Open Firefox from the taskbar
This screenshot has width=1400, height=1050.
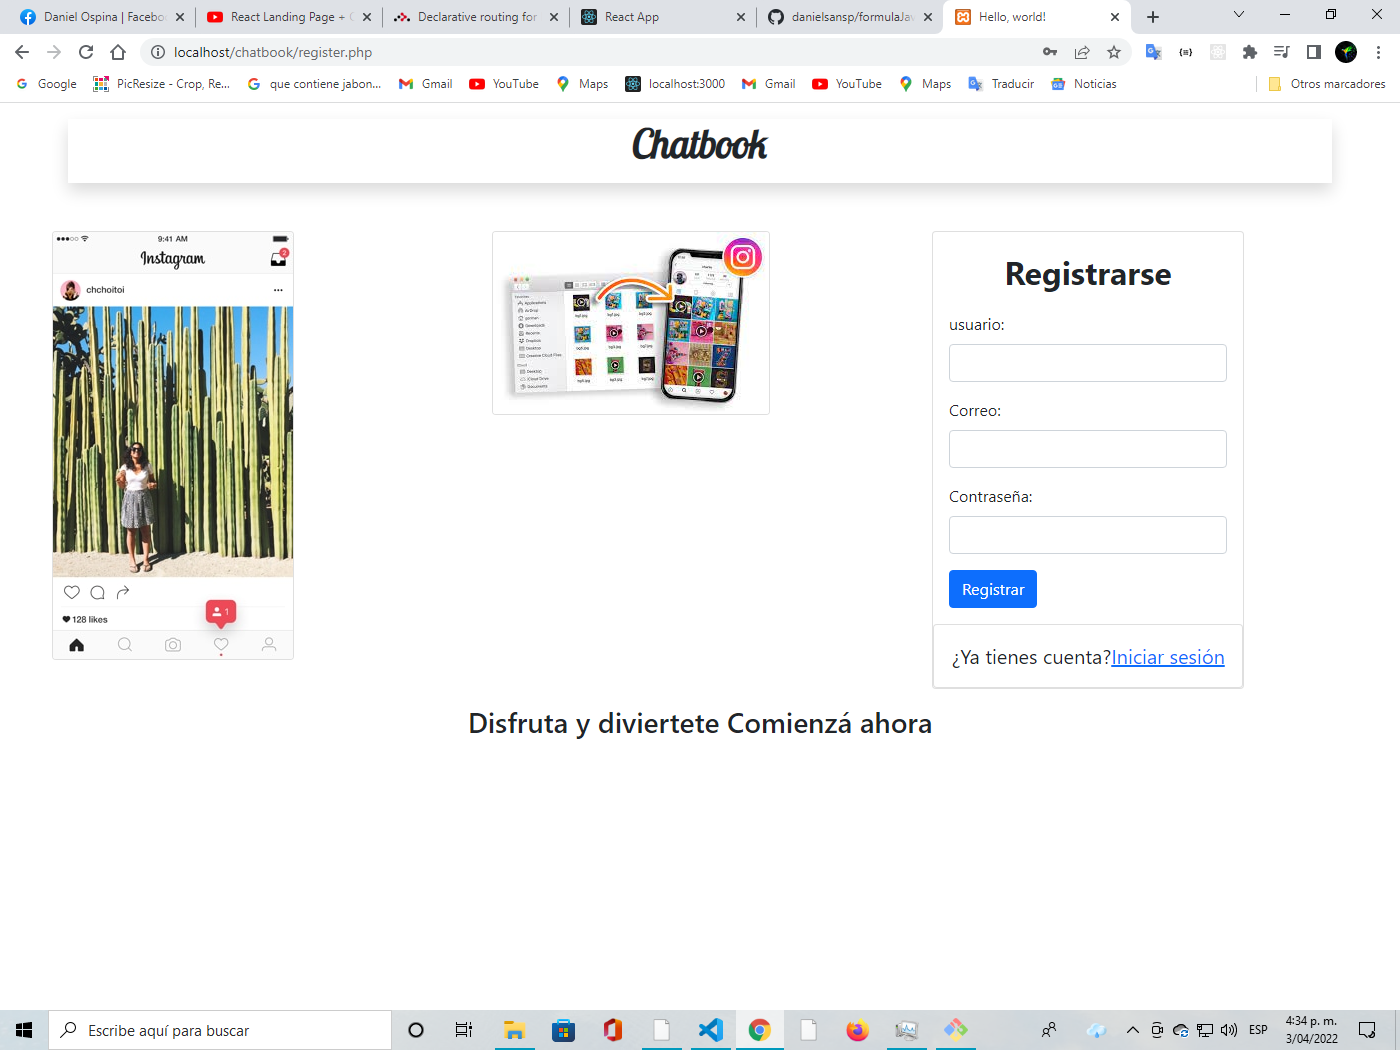click(x=858, y=1029)
